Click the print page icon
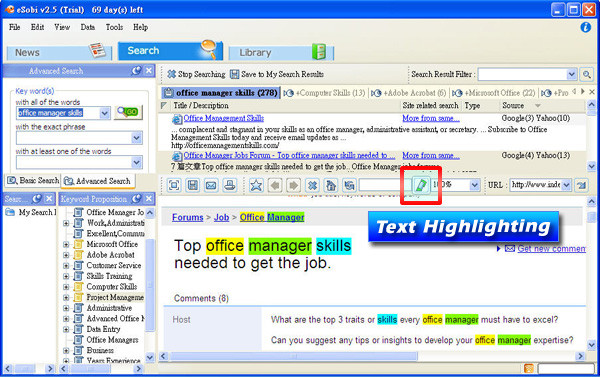Screen dimensions: 600x377 [230, 185]
